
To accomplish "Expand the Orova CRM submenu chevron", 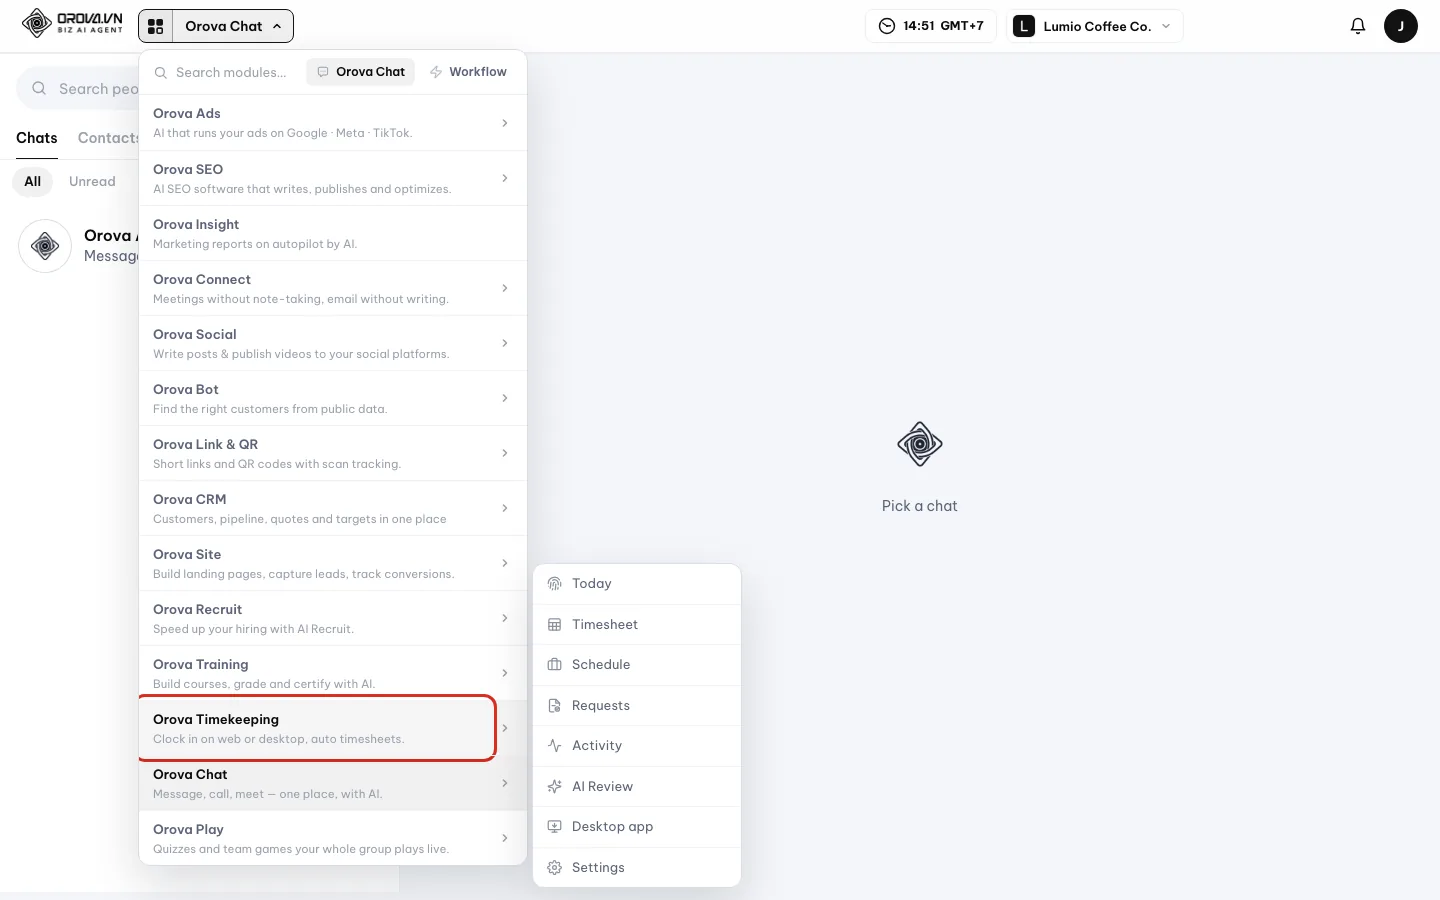I will click(x=505, y=508).
